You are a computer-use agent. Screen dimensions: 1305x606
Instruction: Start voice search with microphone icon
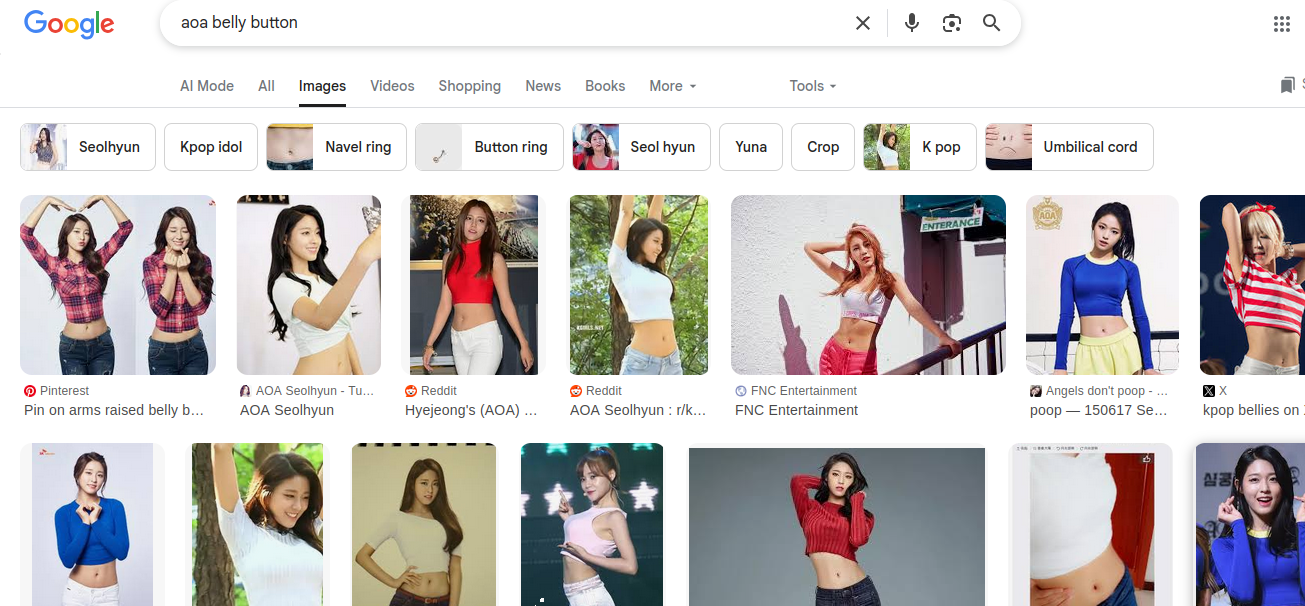(911, 23)
